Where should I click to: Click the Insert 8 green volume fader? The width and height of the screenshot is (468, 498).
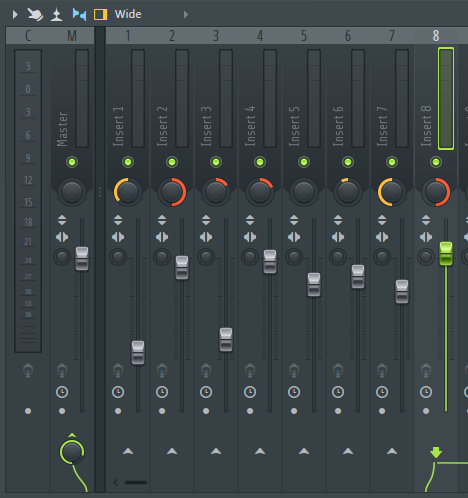tap(446, 254)
